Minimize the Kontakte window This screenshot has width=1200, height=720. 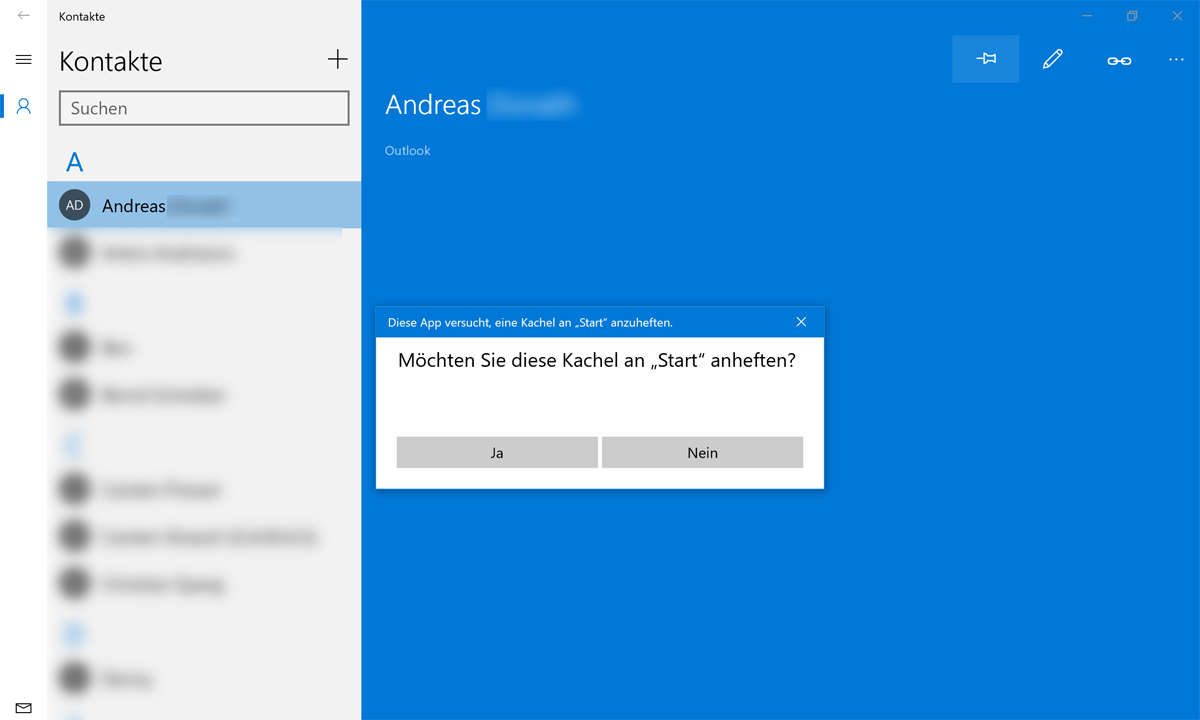click(x=1086, y=16)
